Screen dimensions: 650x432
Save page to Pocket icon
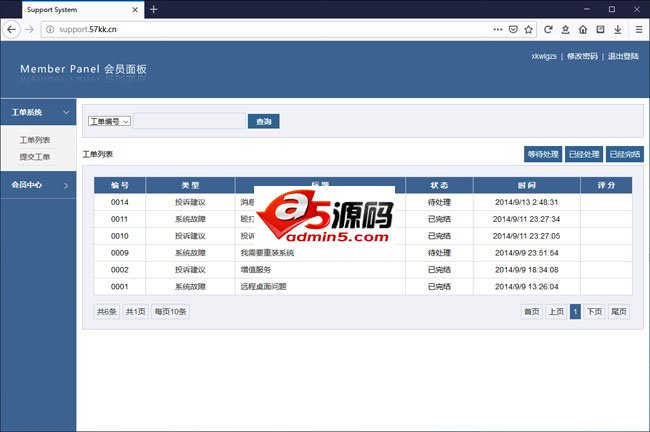coord(513,29)
